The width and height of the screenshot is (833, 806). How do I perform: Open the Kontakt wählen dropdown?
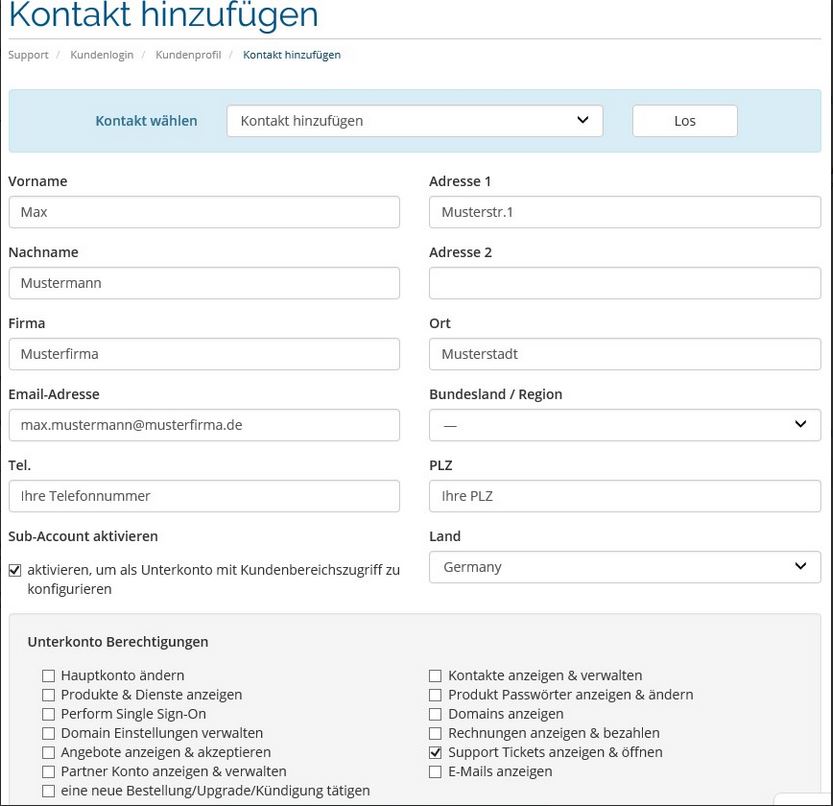point(414,121)
